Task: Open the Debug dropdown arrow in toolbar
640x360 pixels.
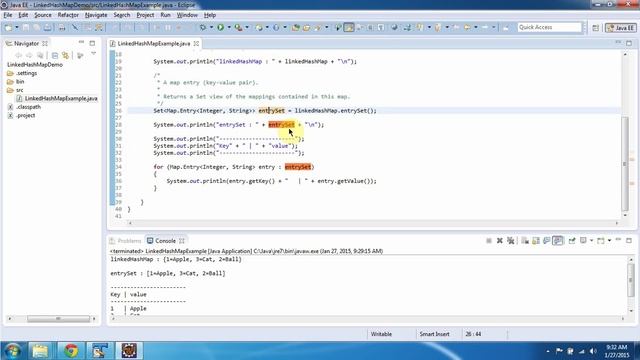Action: click(x=211, y=27)
